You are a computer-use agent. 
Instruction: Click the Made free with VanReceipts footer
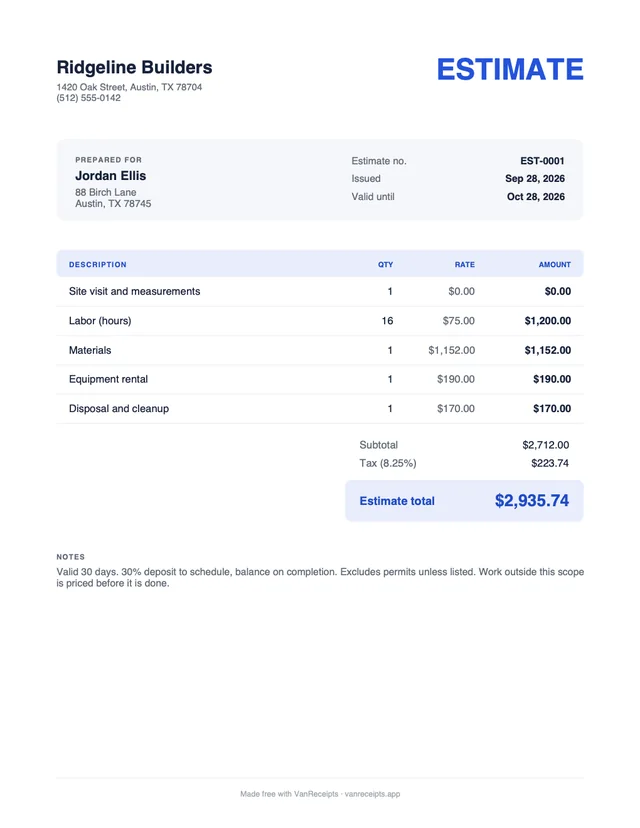click(x=320, y=794)
